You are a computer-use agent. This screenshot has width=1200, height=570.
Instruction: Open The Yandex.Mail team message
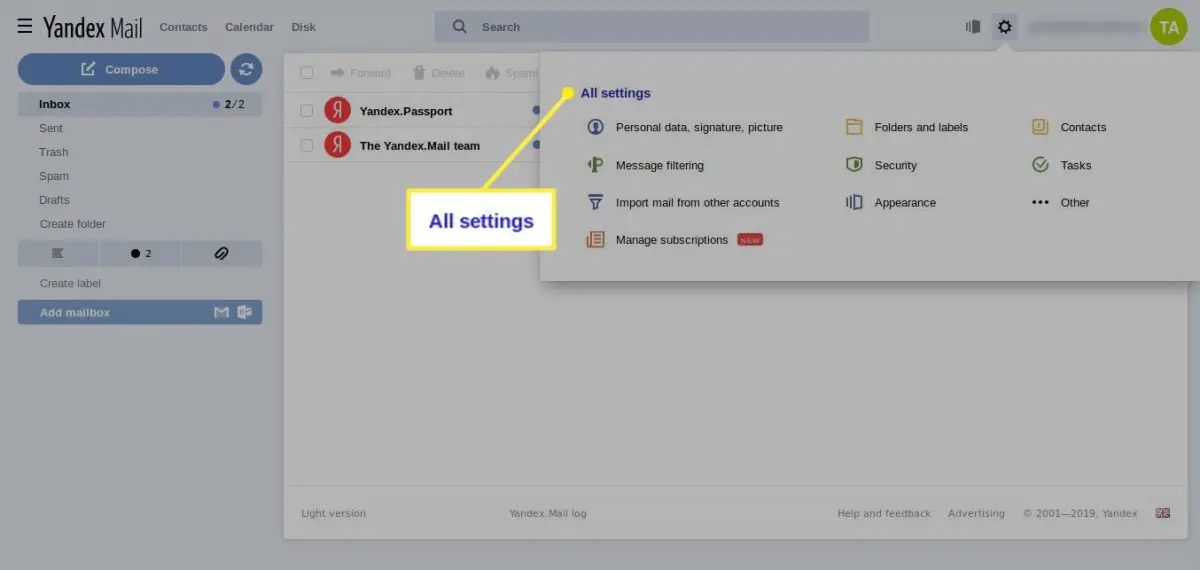click(419, 145)
